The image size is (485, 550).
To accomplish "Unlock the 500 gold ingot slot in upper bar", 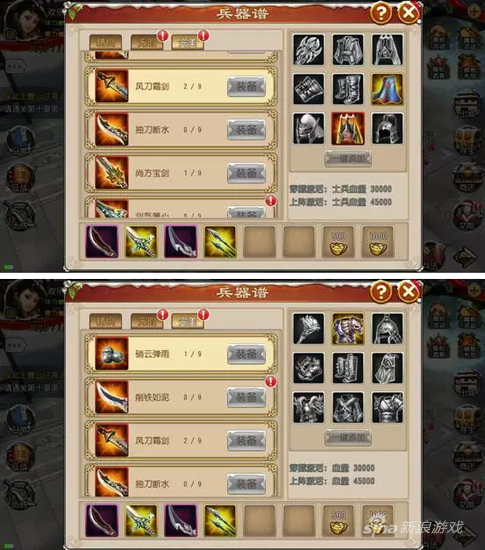I will coord(338,242).
